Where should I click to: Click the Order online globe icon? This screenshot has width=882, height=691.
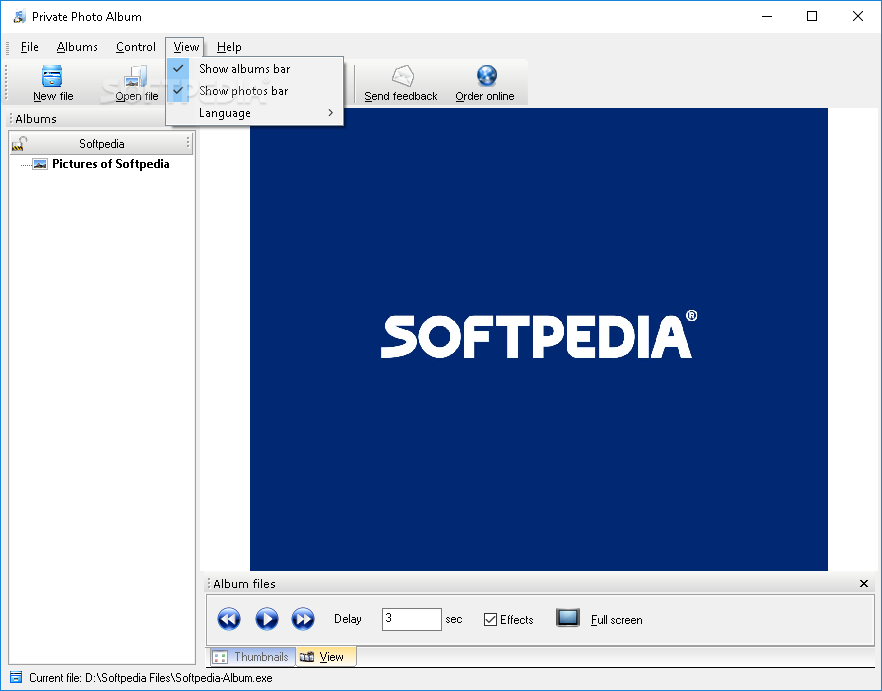tap(487, 76)
